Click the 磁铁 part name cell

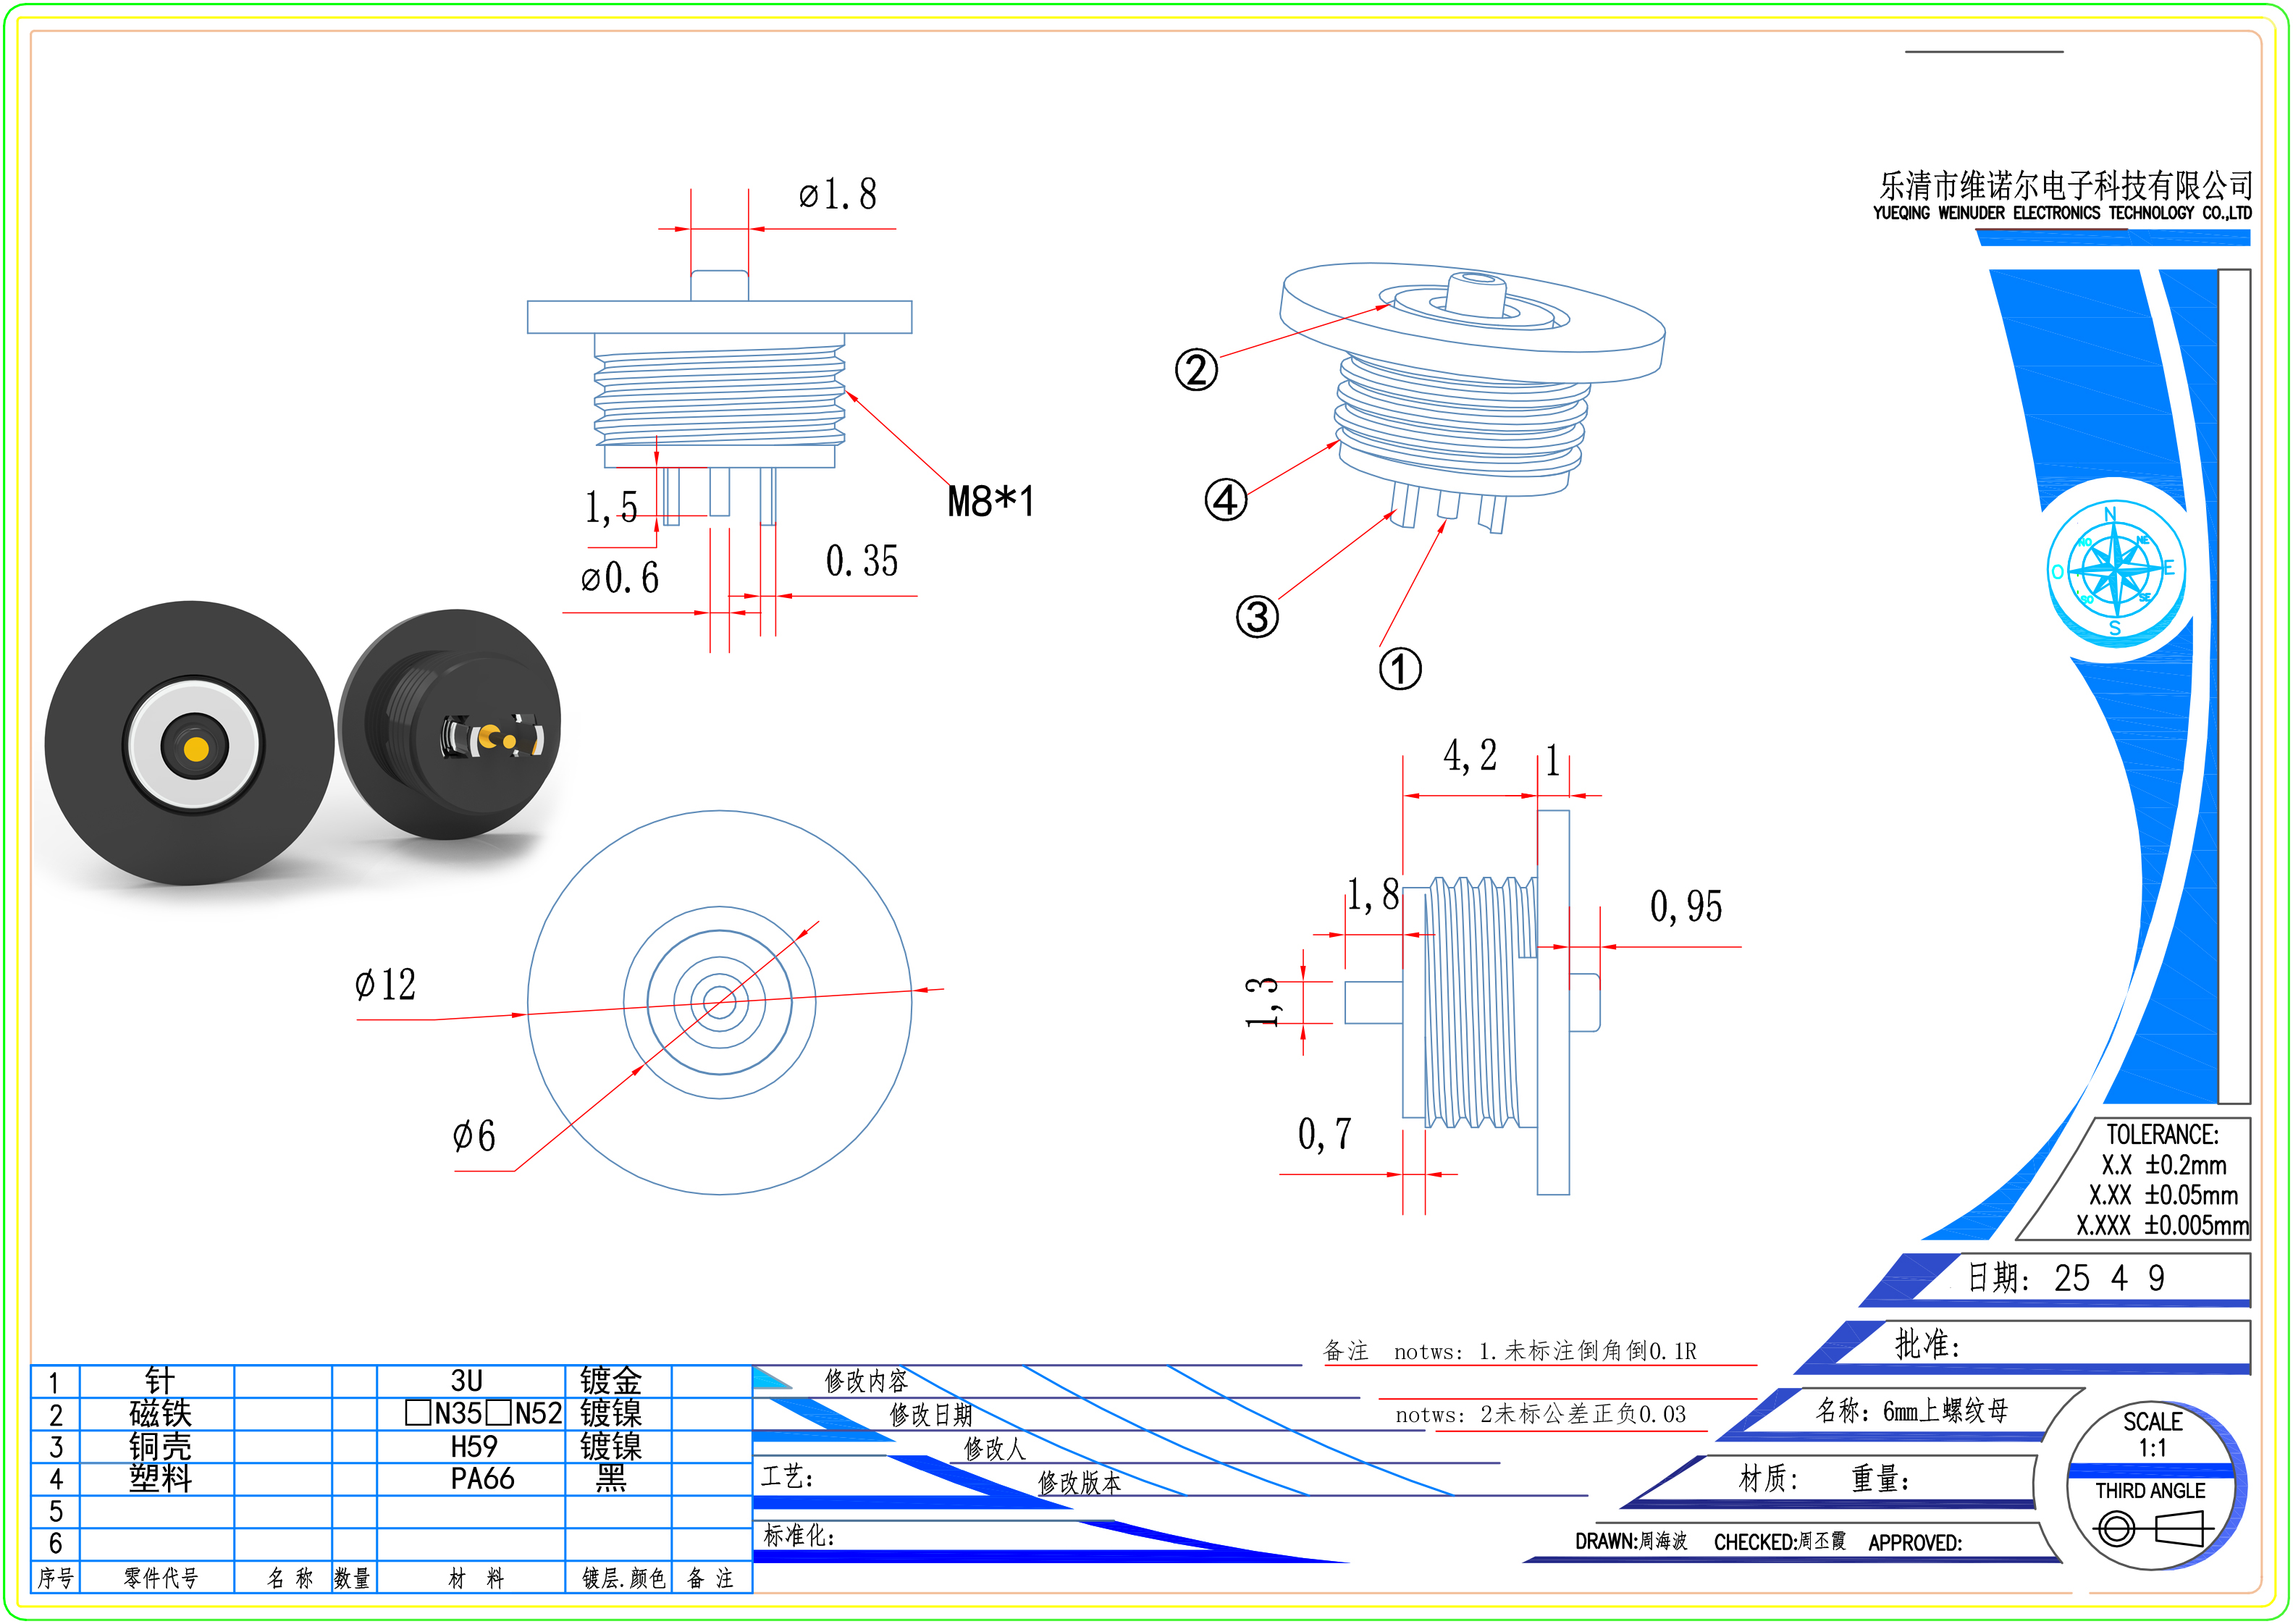(157, 1413)
